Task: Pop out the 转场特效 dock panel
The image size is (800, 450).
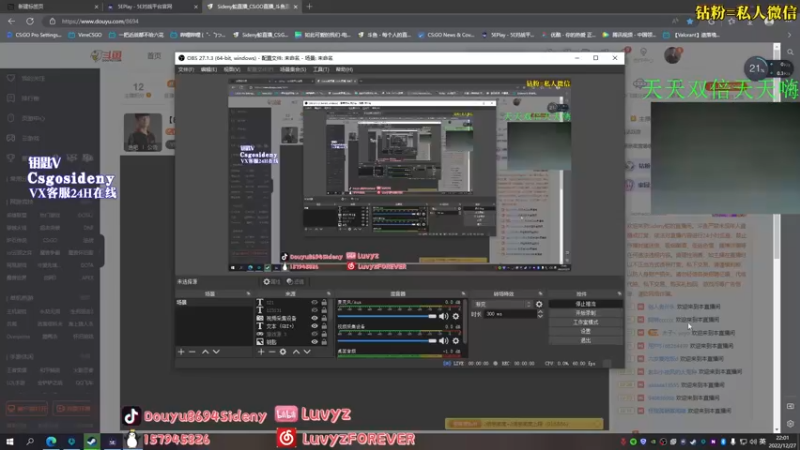Action: pyautogui.click(x=540, y=294)
